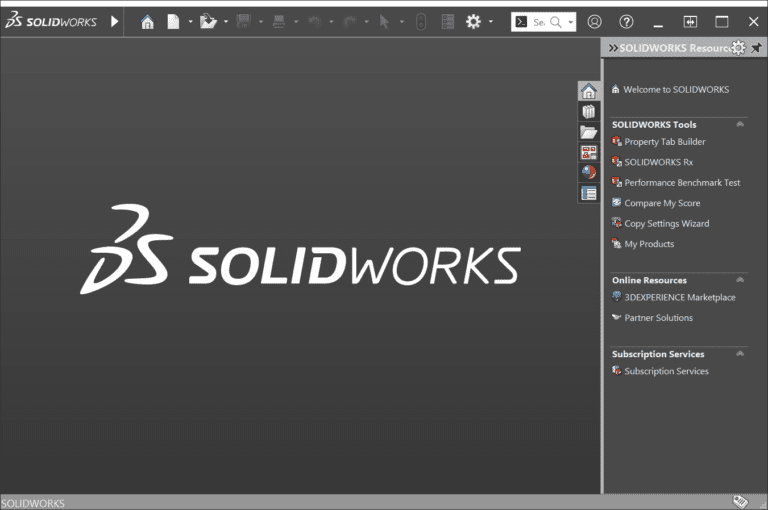This screenshot has width=768, height=510.
Task: Collapse the SOLIDWORKS Resources task pane chevrons
Action: pyautogui.click(x=613, y=48)
